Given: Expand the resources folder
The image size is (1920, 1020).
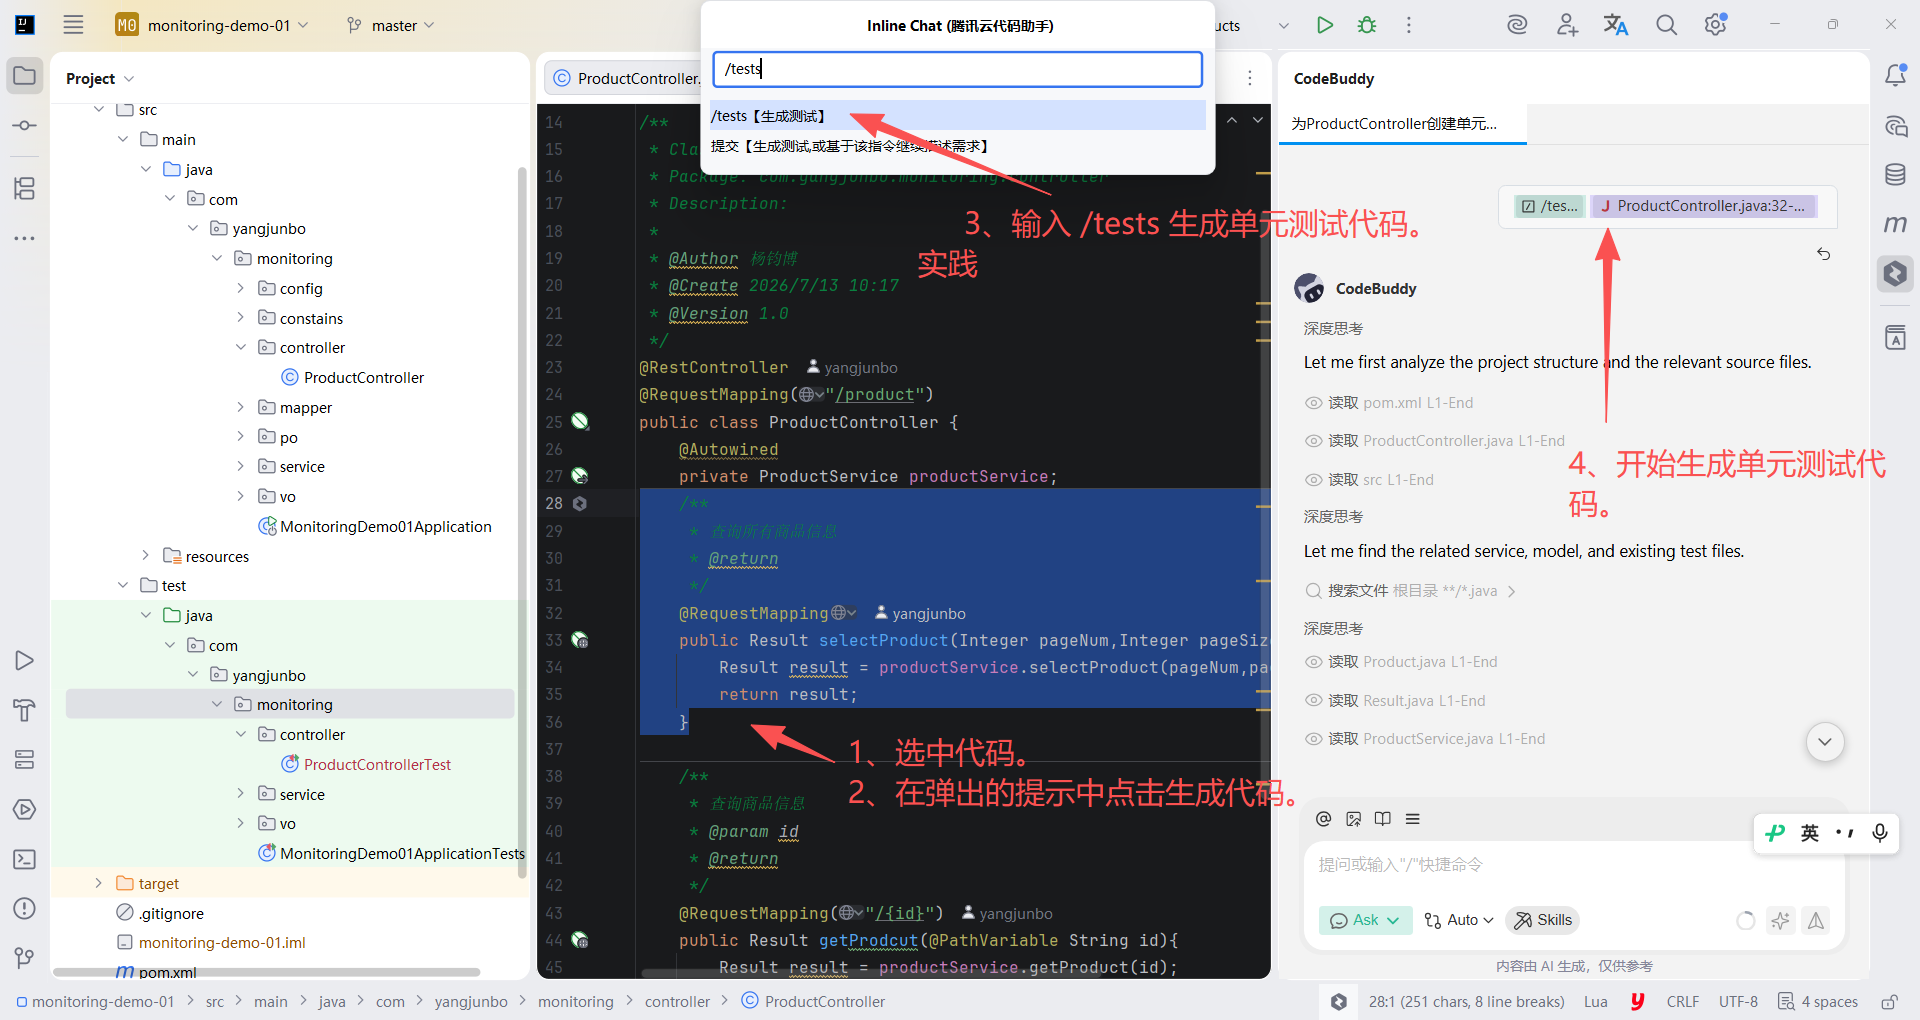Looking at the screenshot, I should coord(145,556).
